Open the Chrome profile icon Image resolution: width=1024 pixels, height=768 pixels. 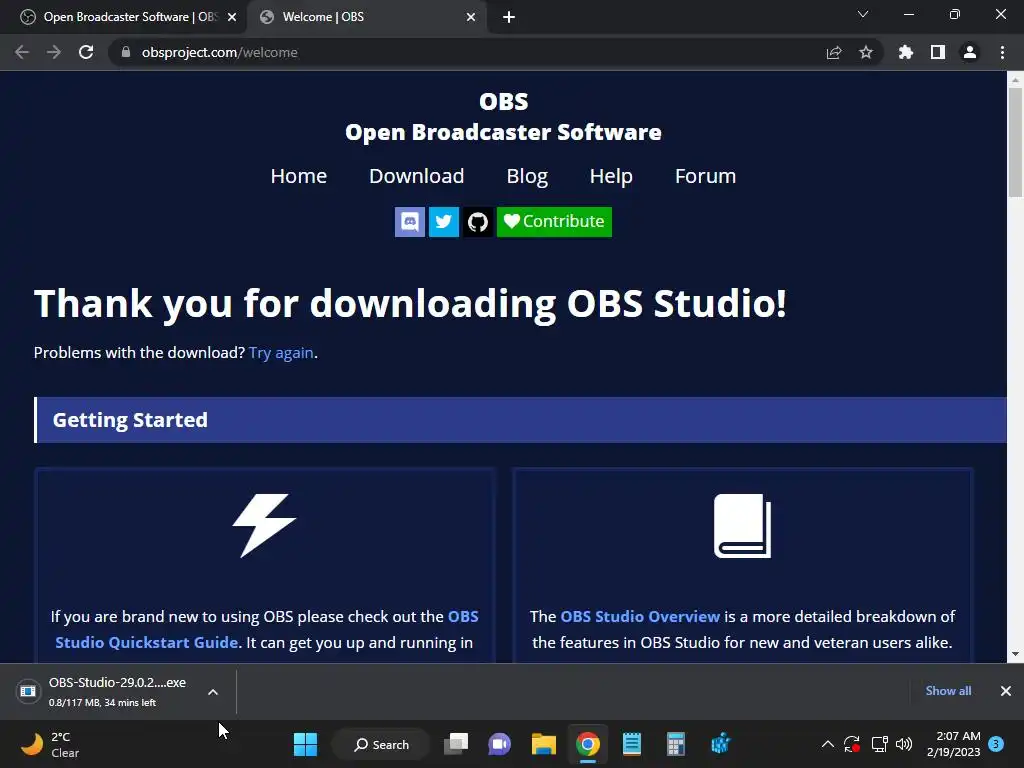tap(970, 52)
